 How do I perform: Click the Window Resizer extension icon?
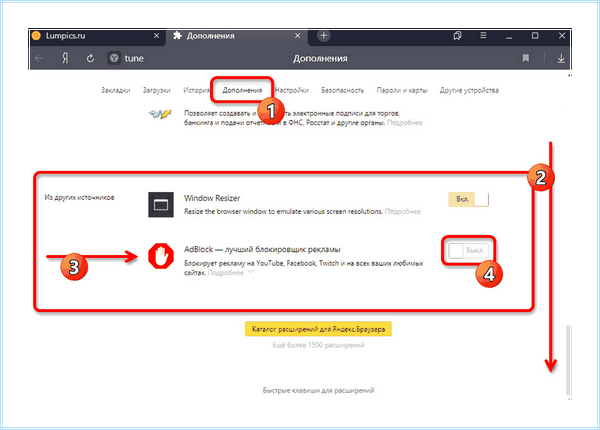coord(161,205)
